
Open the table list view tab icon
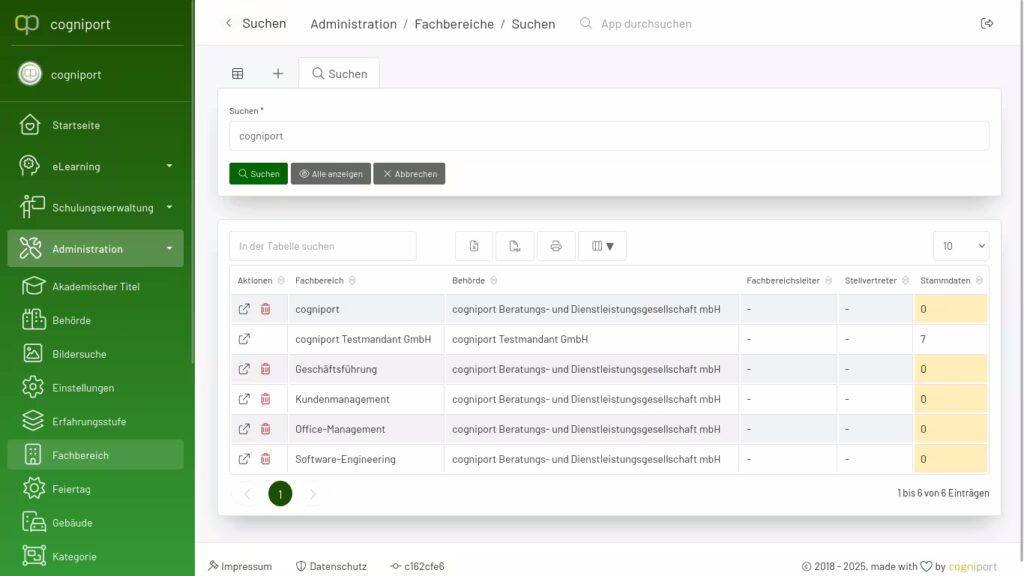(238, 74)
